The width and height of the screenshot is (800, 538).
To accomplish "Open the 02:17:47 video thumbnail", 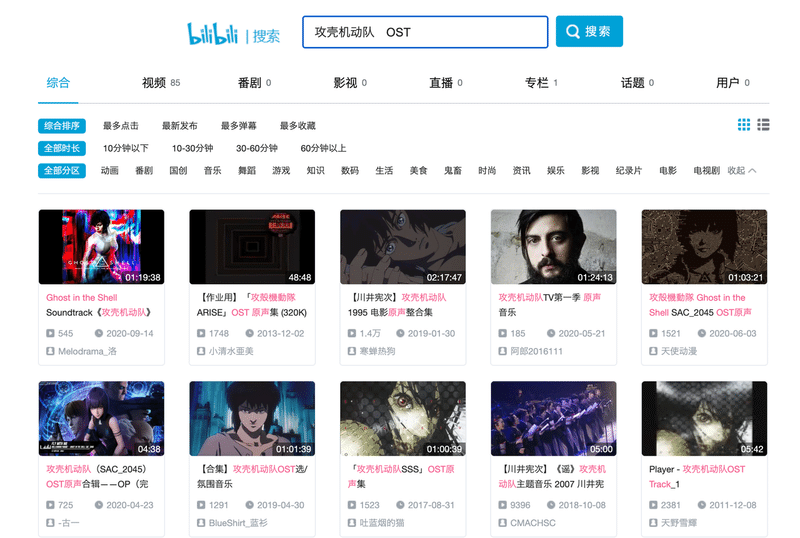I will tap(403, 247).
